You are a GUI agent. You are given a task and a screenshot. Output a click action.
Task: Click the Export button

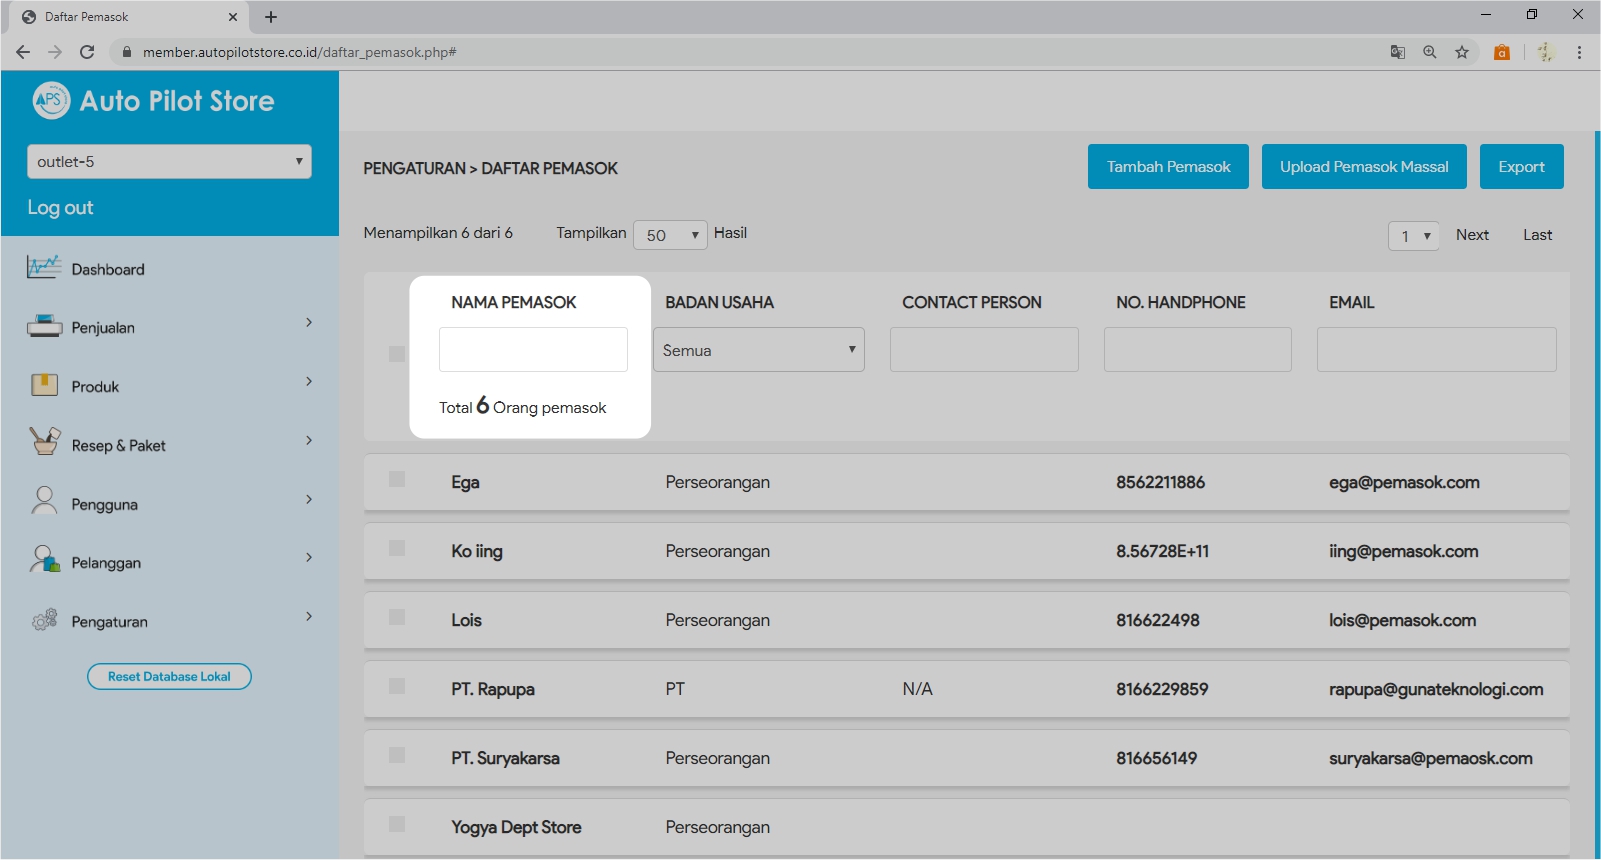click(1521, 167)
